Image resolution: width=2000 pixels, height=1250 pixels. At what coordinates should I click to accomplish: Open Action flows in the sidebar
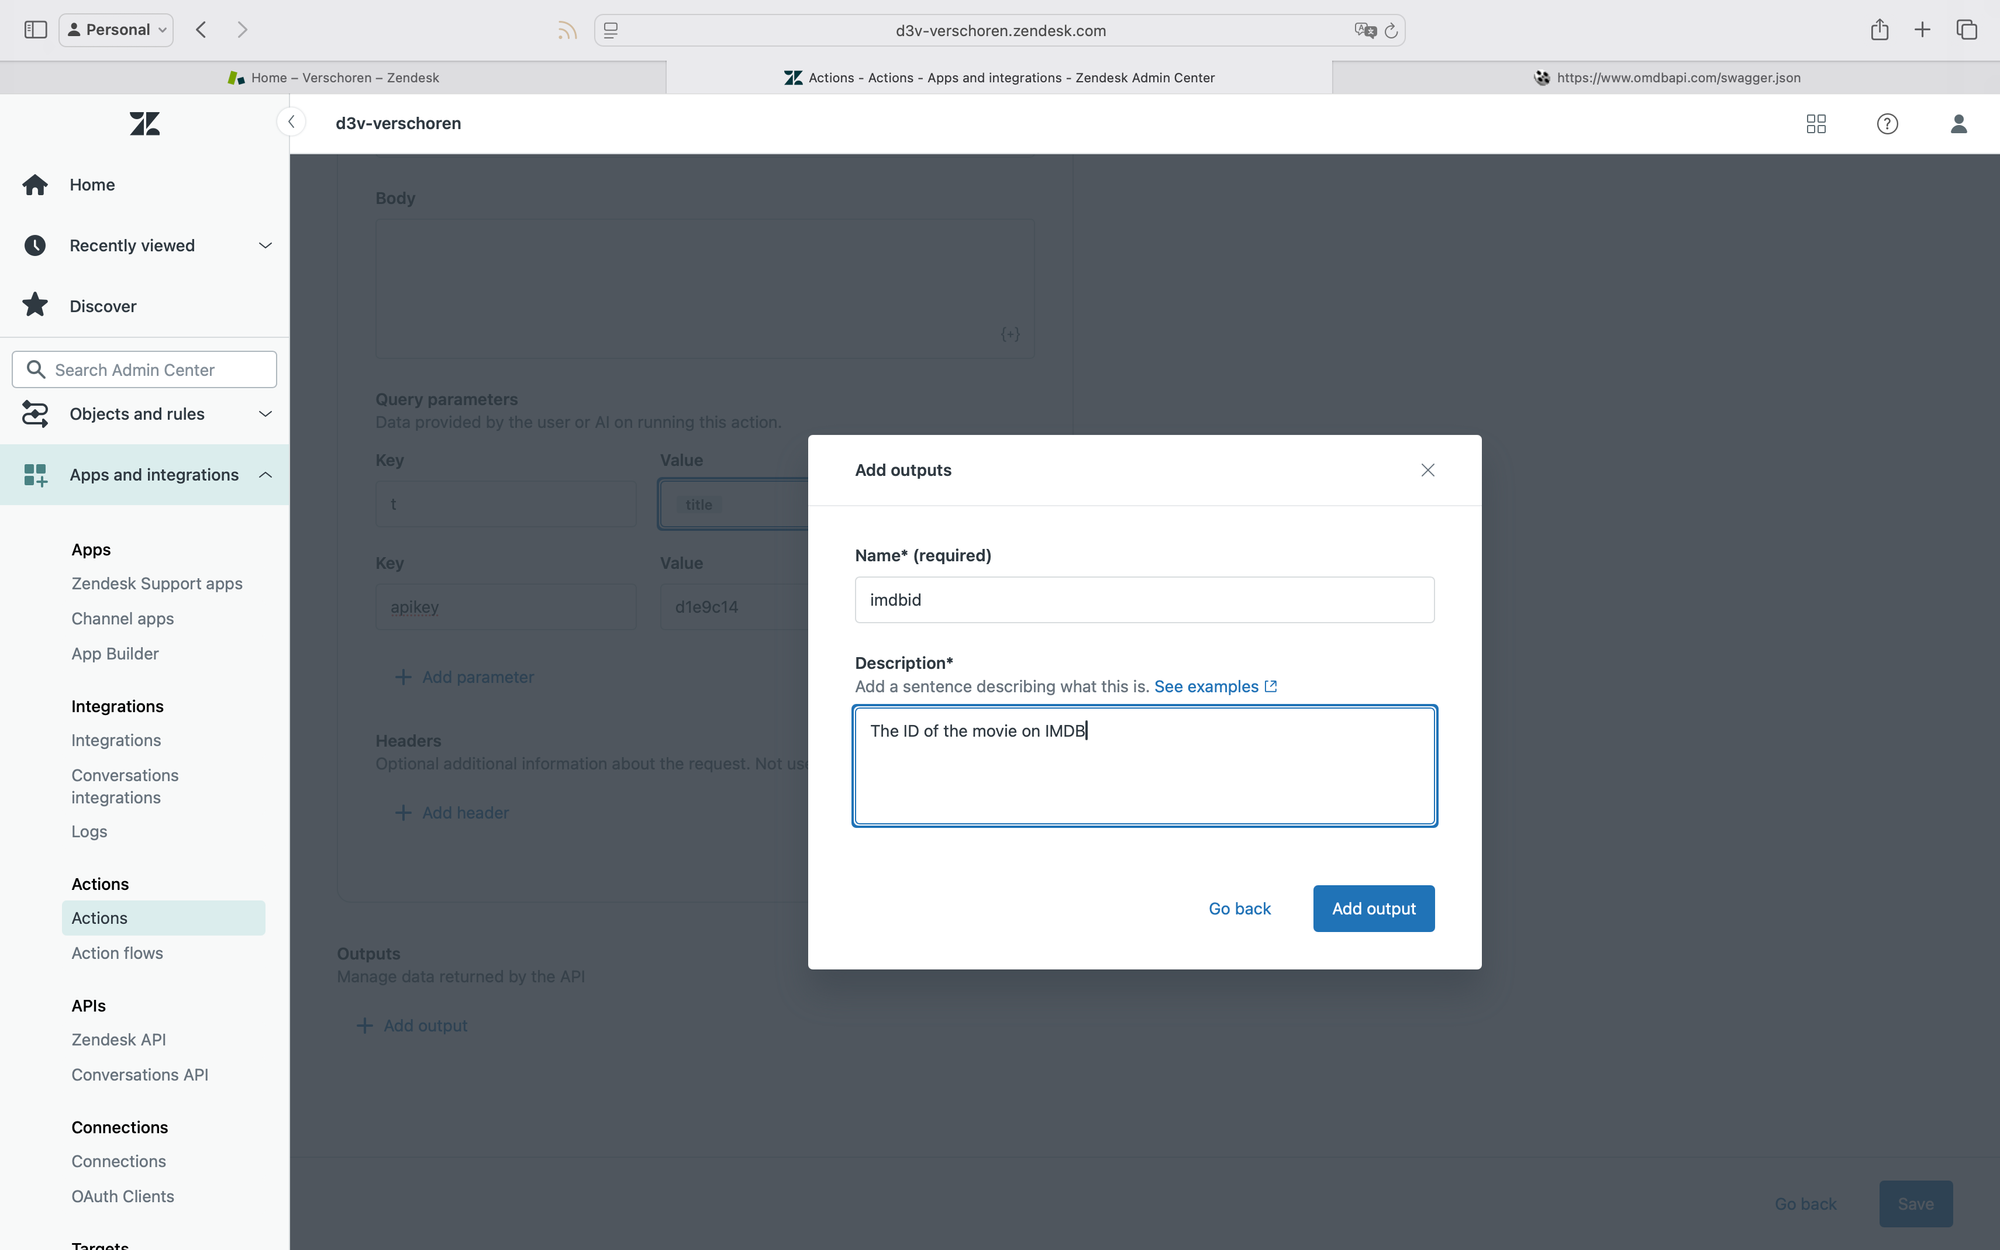click(x=117, y=953)
